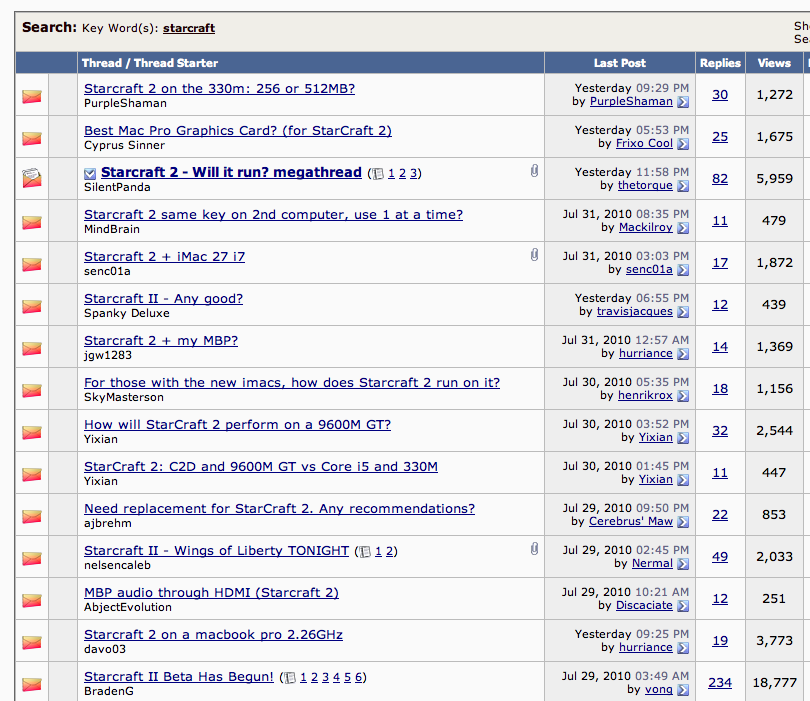Open Wings of Liberty TONIGHT thread
Screen dimensions: 810x701
pos(216,551)
